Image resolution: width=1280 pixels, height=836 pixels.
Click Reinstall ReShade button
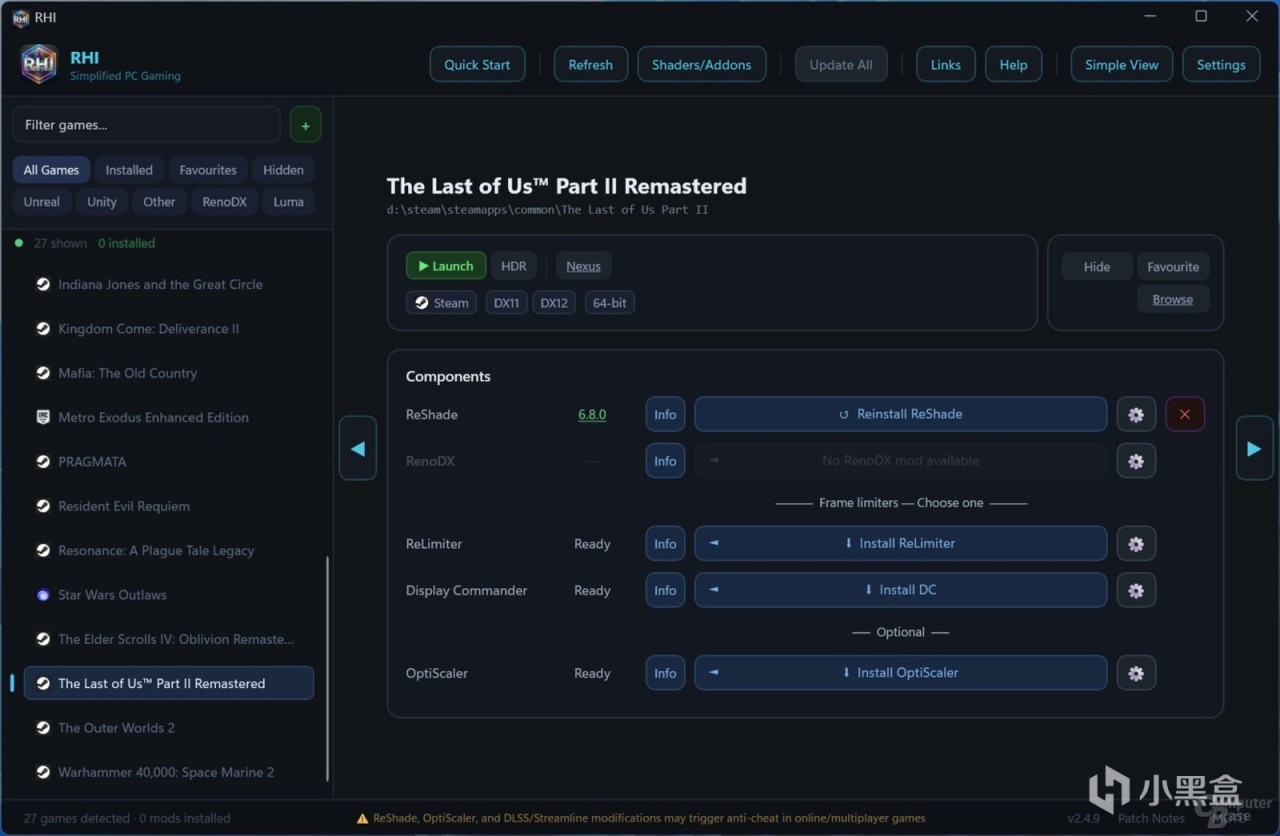(x=901, y=414)
